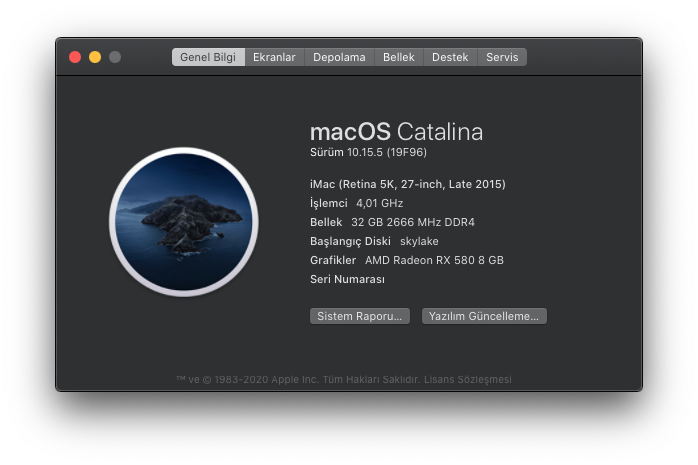Open the Depolama tab

(x=339, y=57)
